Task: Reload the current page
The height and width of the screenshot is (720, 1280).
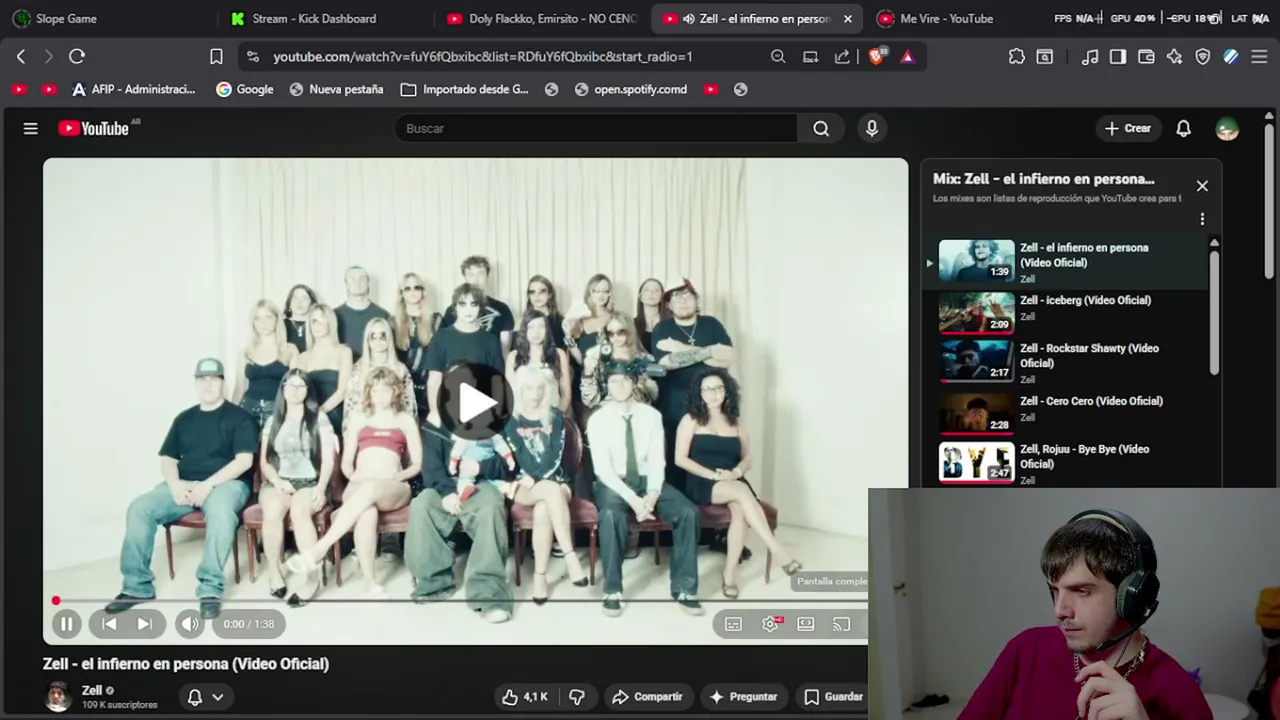Action: tap(77, 57)
